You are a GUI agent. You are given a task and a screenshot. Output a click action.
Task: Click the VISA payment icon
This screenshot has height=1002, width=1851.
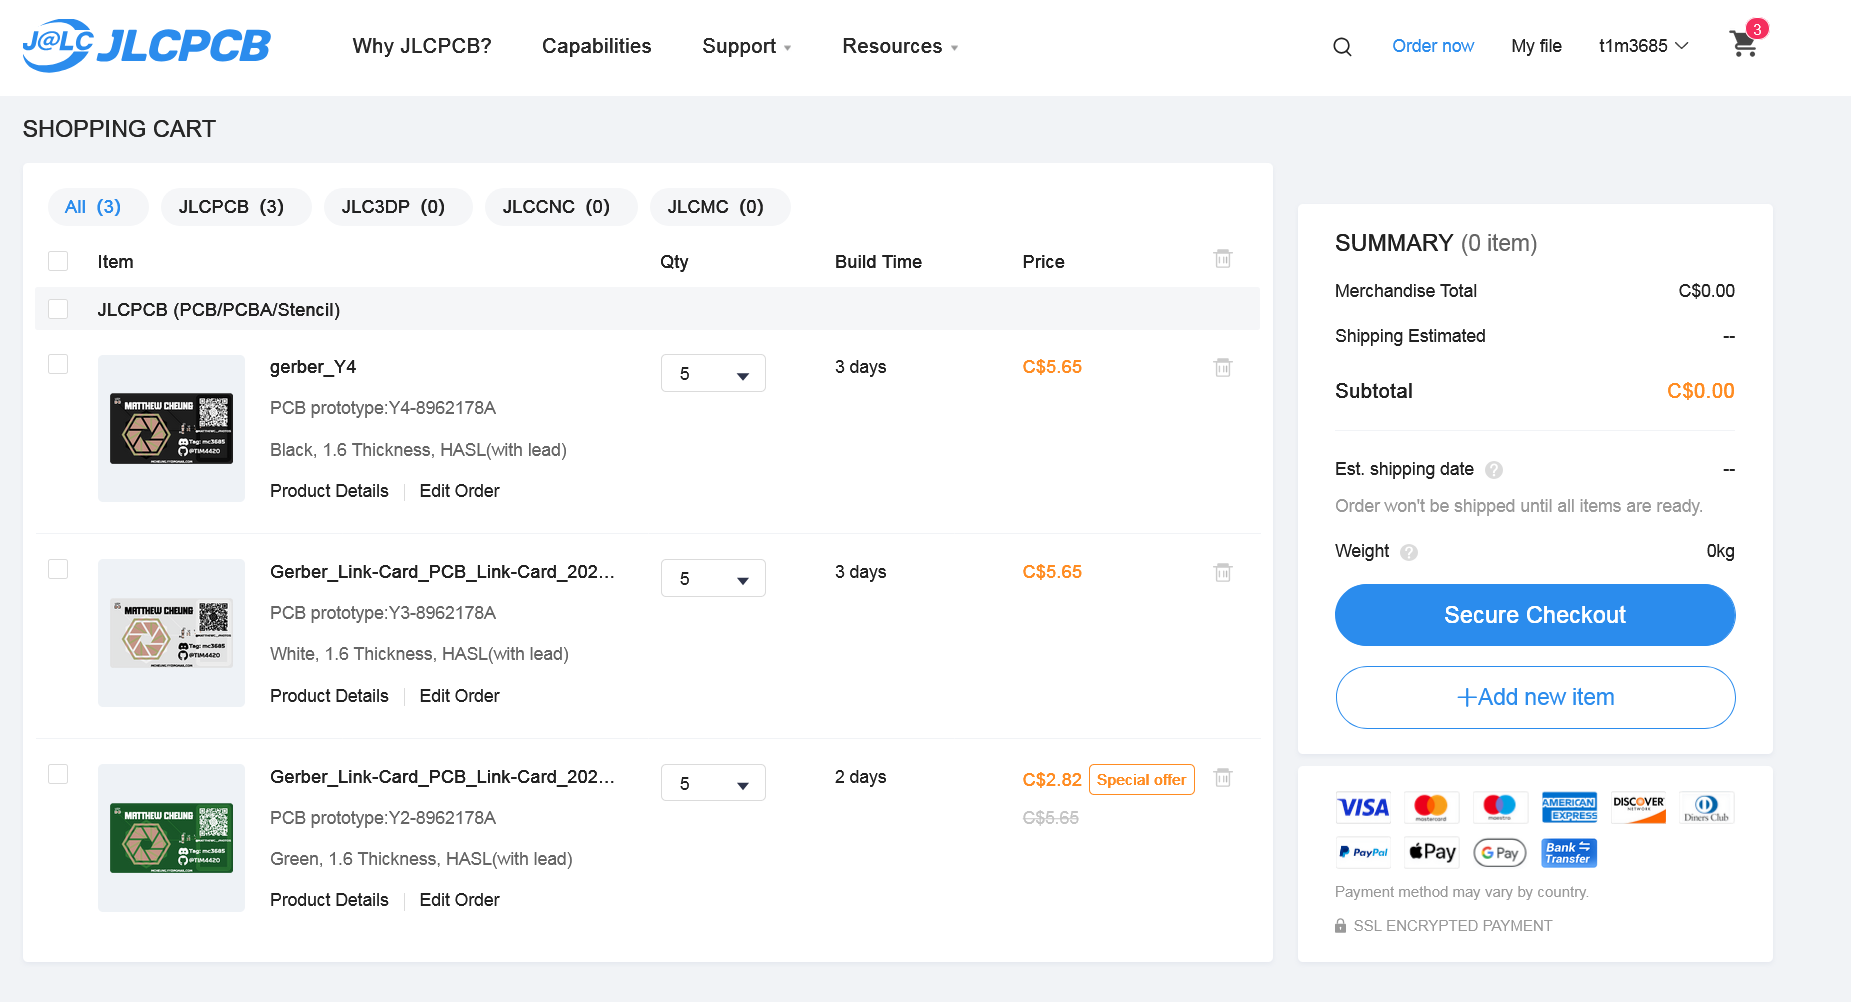coord(1363,807)
